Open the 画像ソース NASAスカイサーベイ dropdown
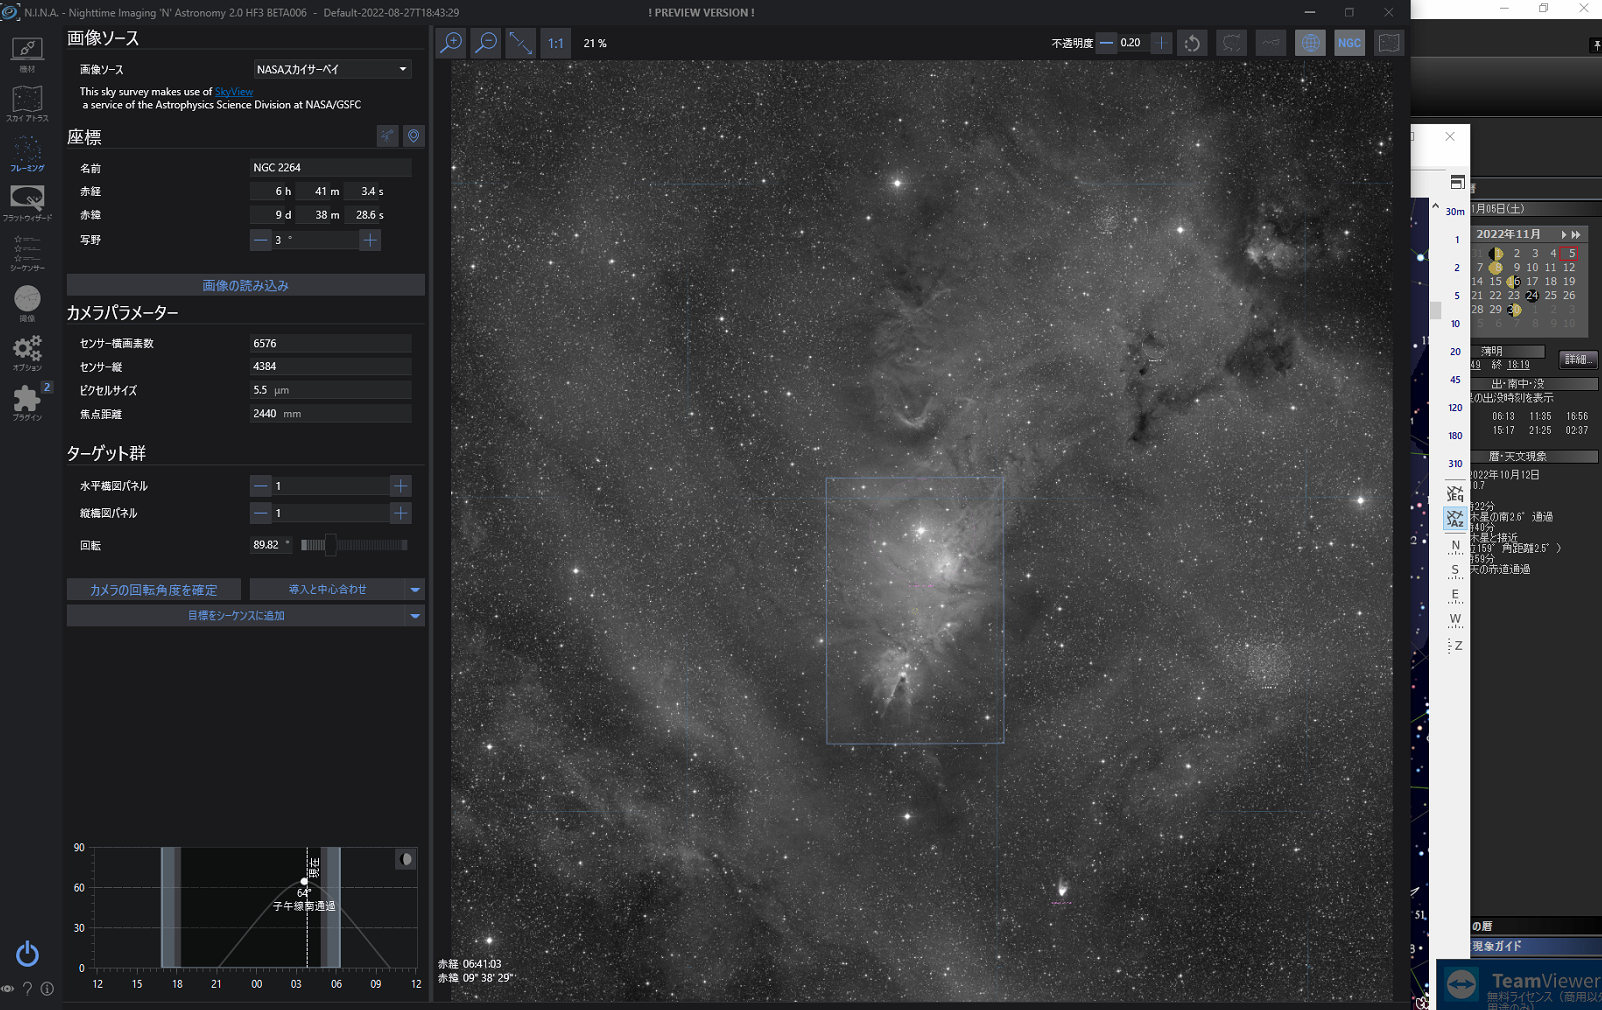The height and width of the screenshot is (1010, 1602). [x=331, y=69]
